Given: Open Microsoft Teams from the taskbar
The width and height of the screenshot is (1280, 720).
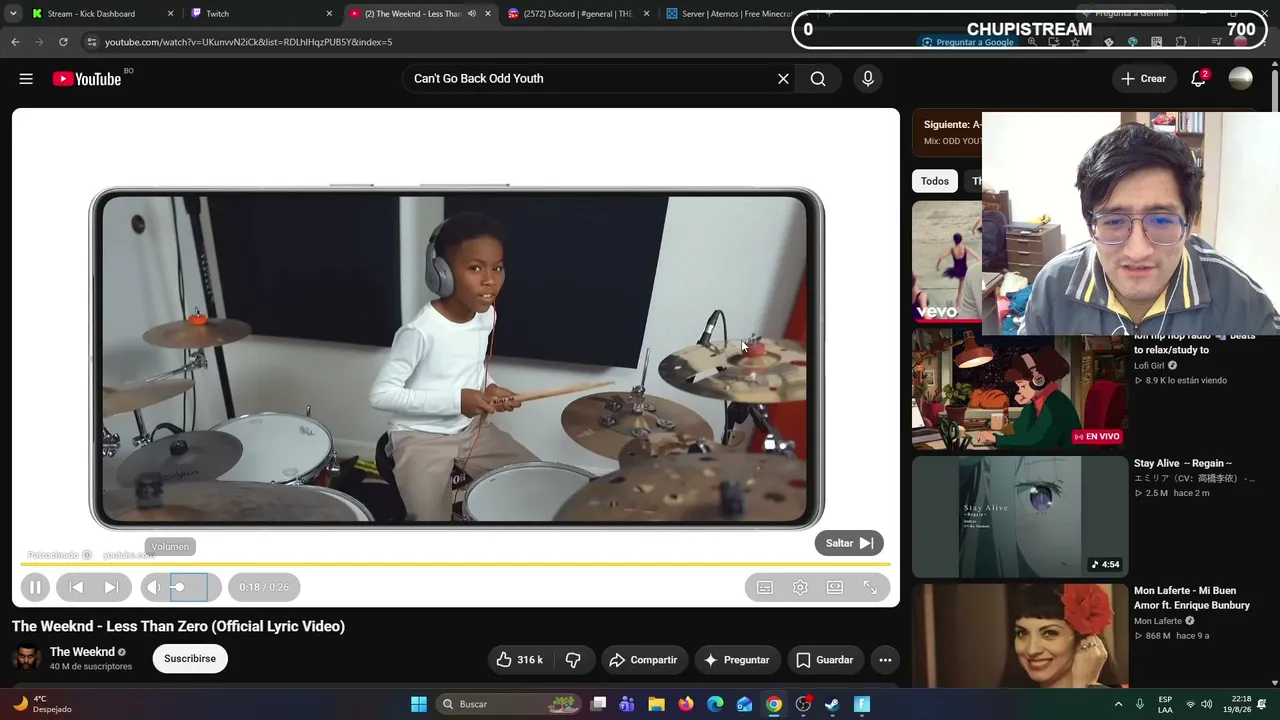Looking at the screenshot, I should click(x=627, y=704).
